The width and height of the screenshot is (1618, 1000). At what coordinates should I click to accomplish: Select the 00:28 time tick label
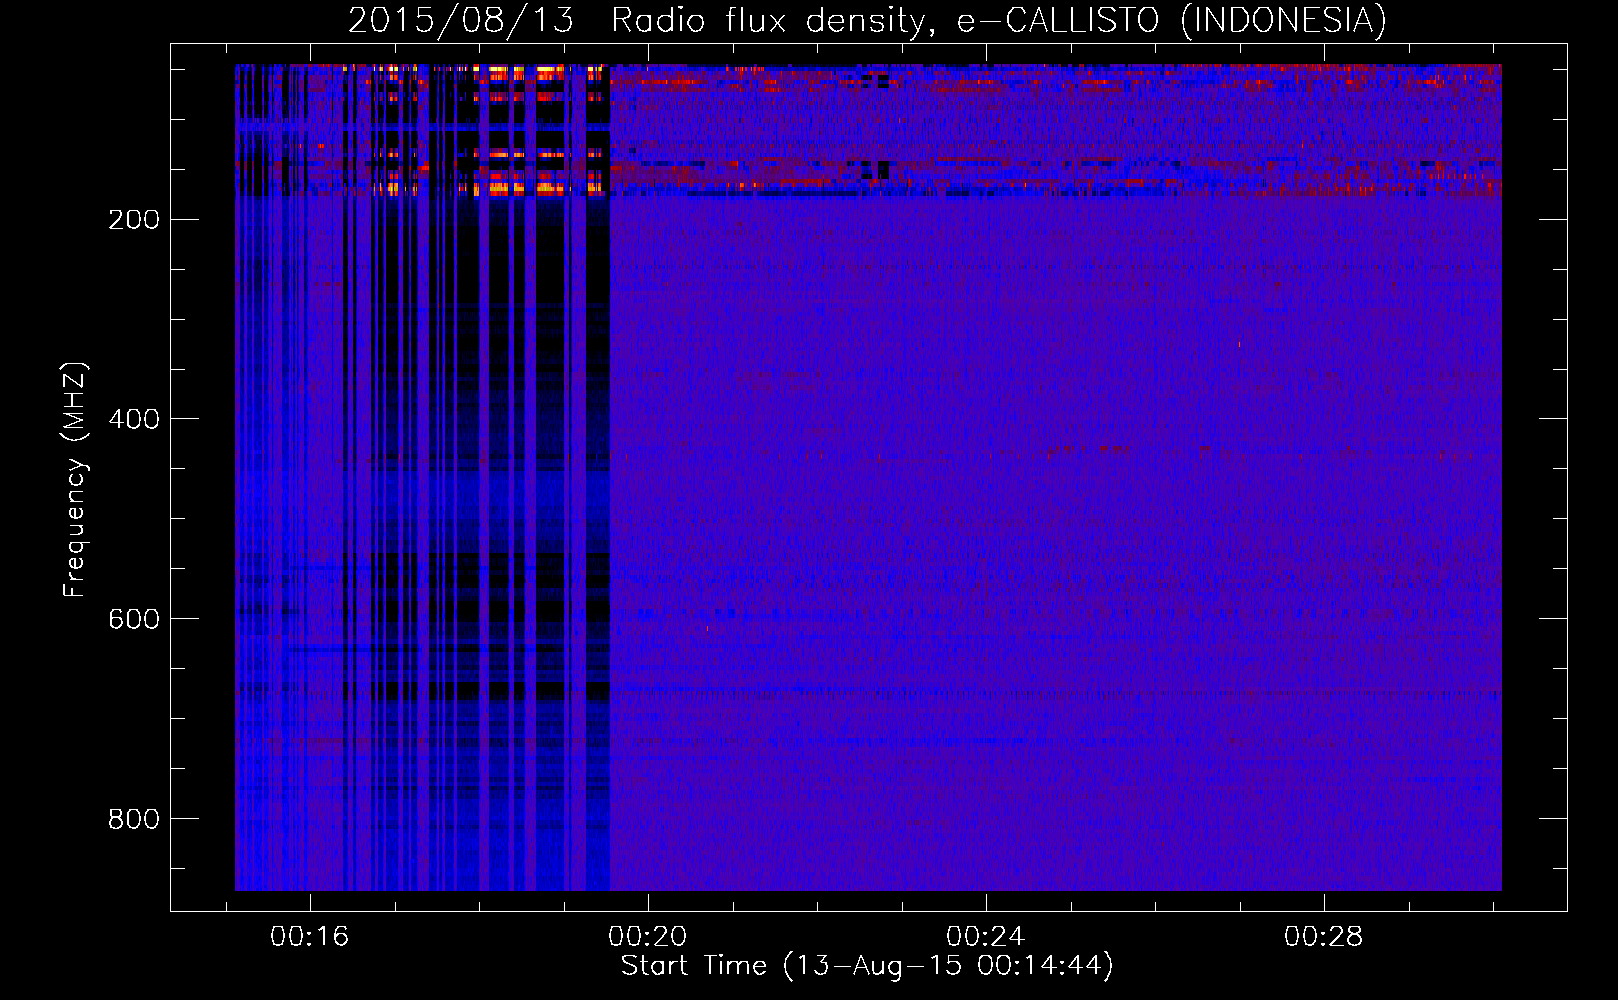(1324, 936)
